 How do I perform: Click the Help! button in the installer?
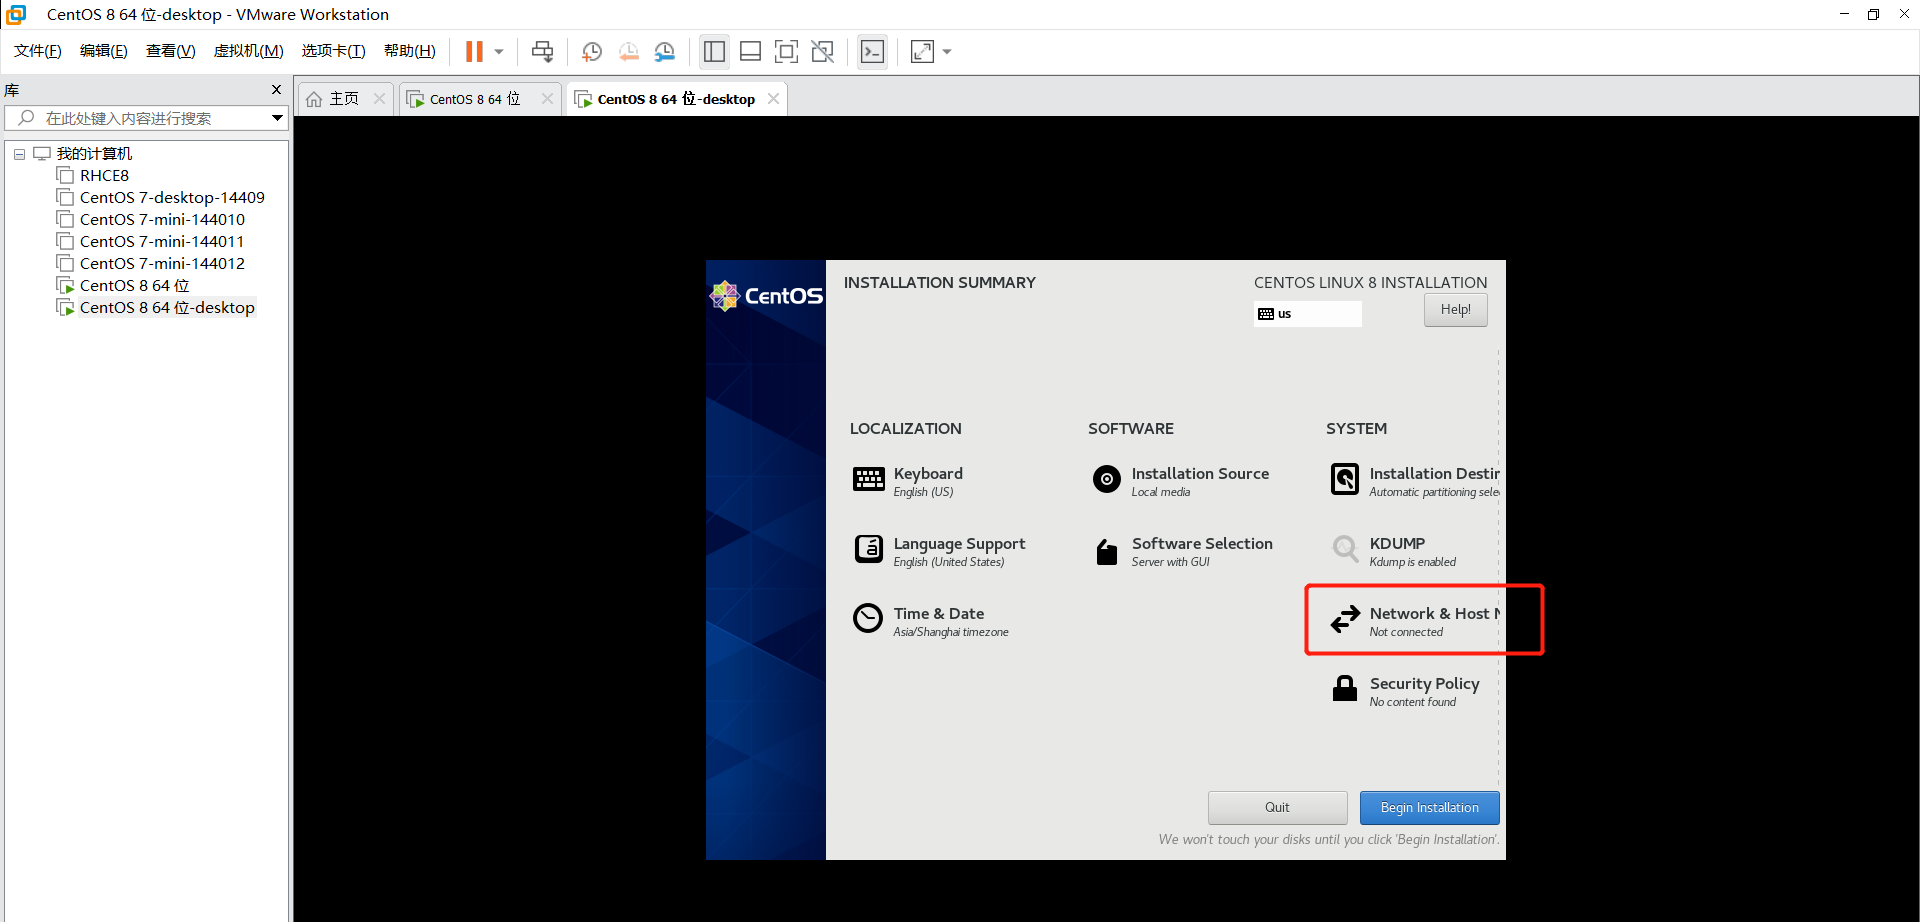pyautogui.click(x=1455, y=310)
